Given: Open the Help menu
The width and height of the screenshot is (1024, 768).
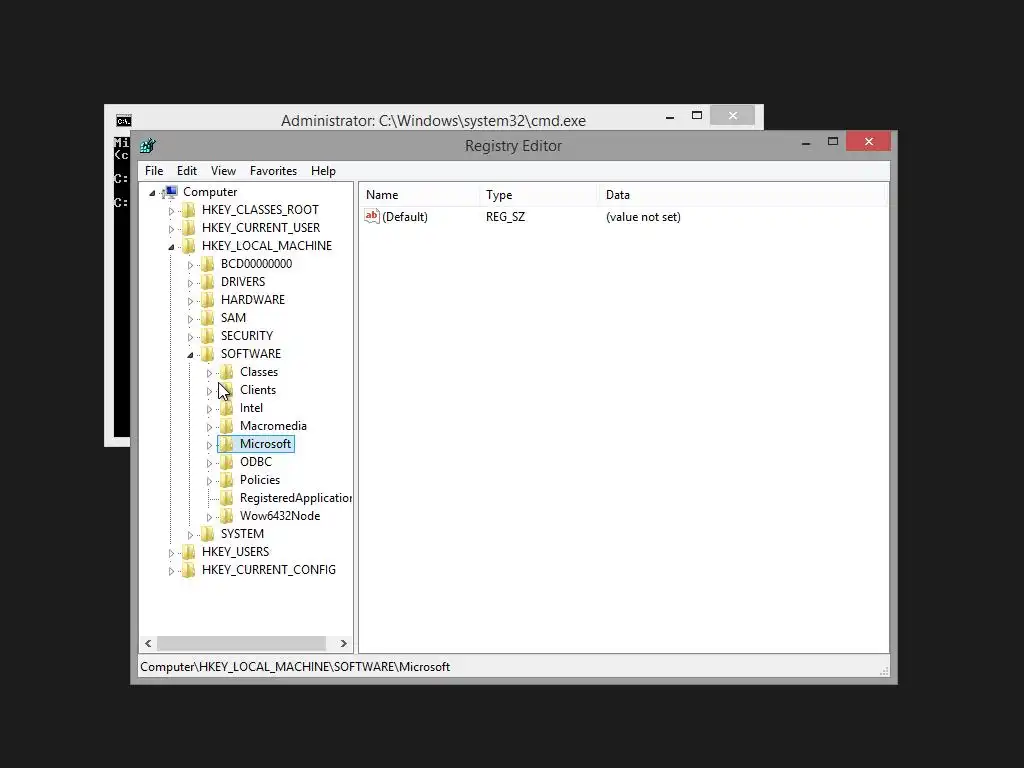Looking at the screenshot, I should pos(323,170).
